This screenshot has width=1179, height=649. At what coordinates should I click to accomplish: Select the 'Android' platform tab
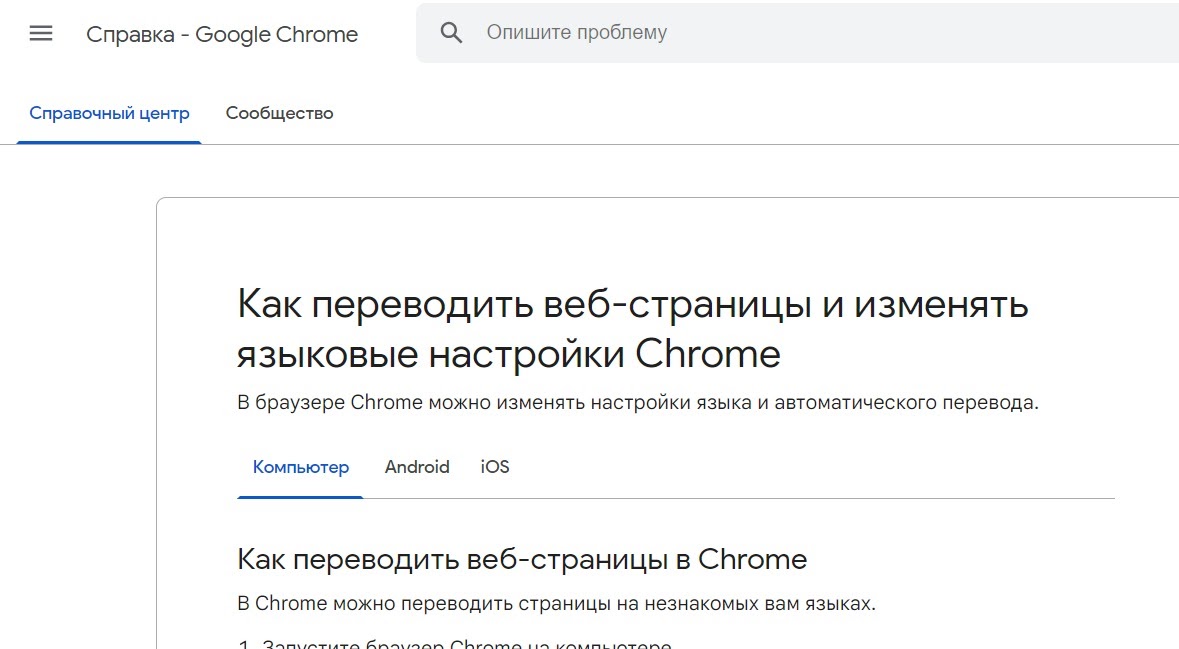417,467
